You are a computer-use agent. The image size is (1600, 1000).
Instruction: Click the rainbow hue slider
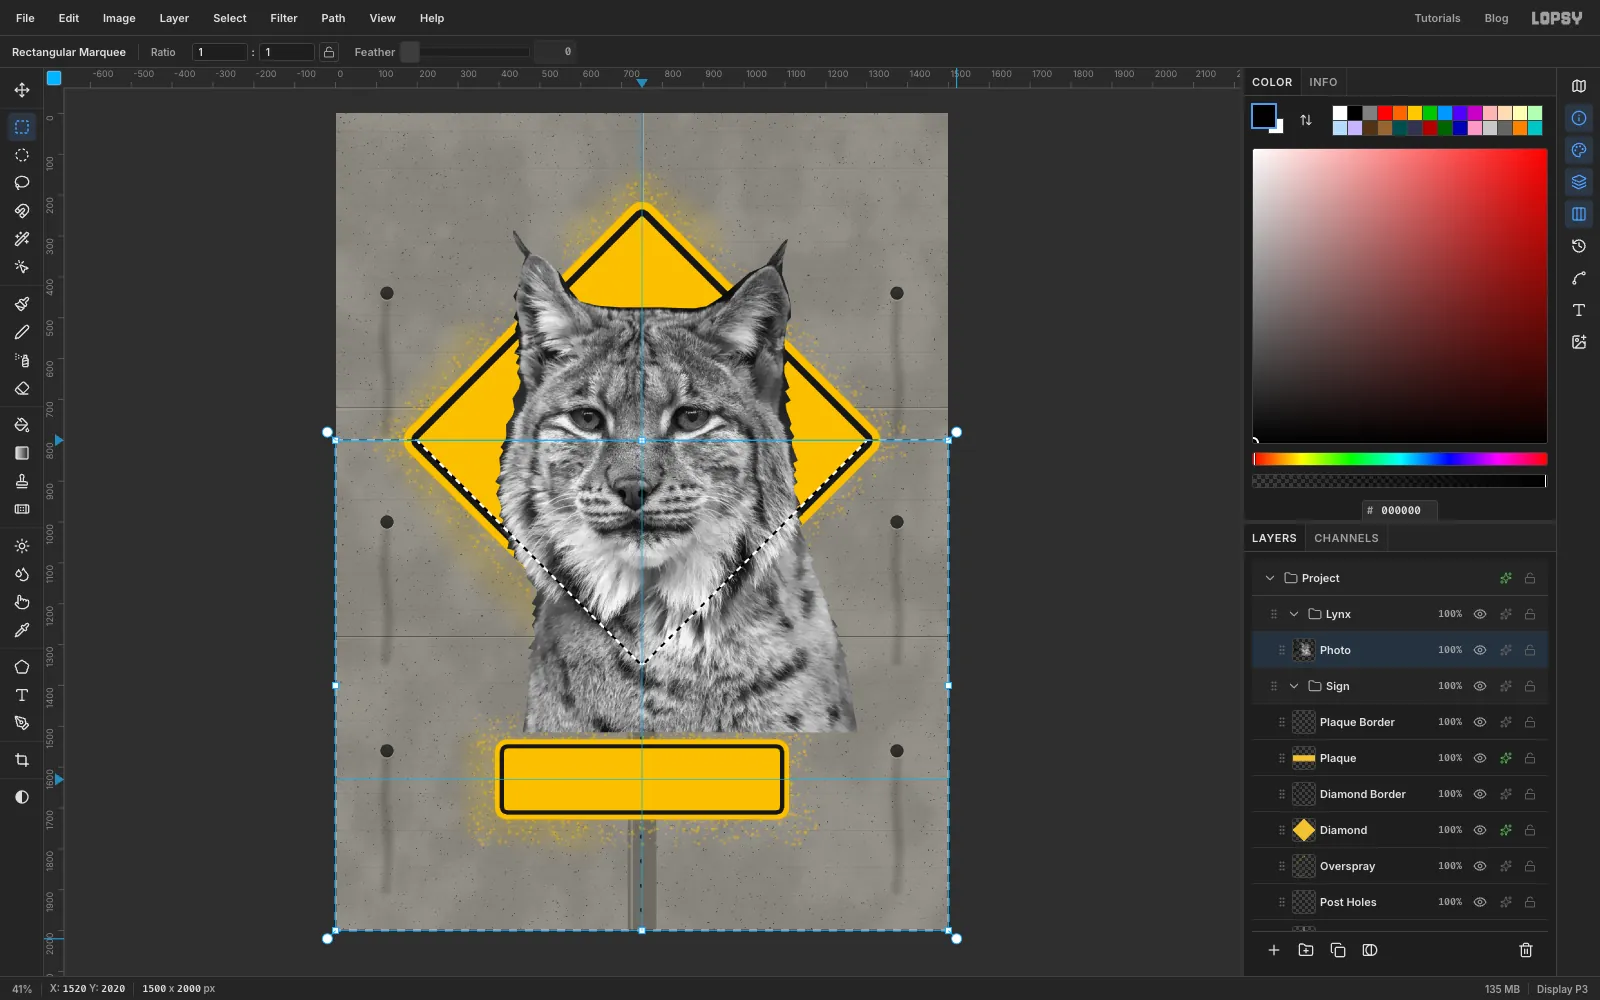click(1400, 459)
